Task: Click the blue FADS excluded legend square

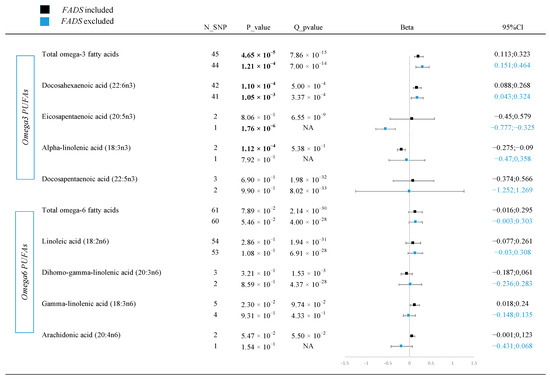Action: pyautogui.click(x=45, y=21)
